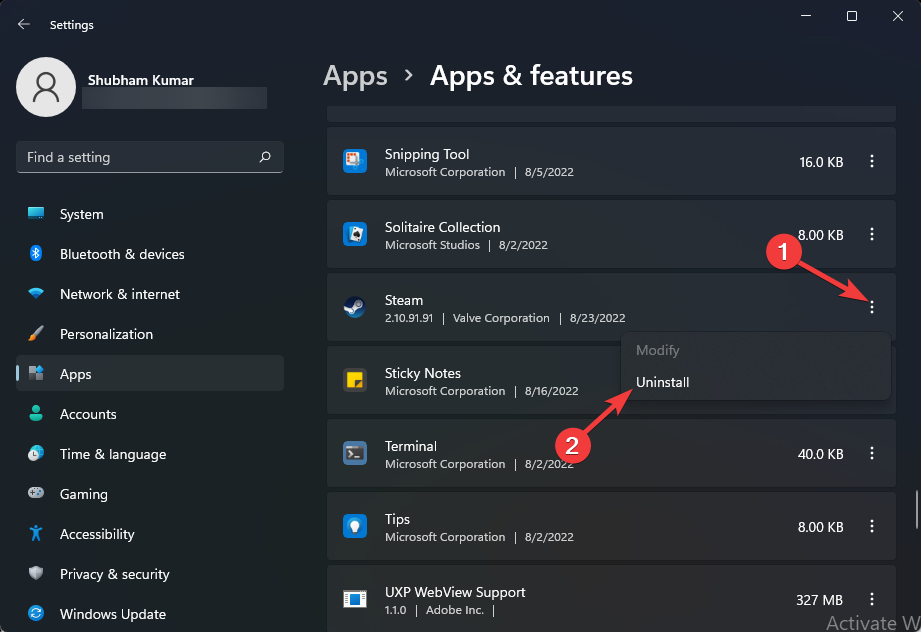The width and height of the screenshot is (921, 632).
Task: Click the Shubham Kumar account name
Action: click(x=140, y=80)
